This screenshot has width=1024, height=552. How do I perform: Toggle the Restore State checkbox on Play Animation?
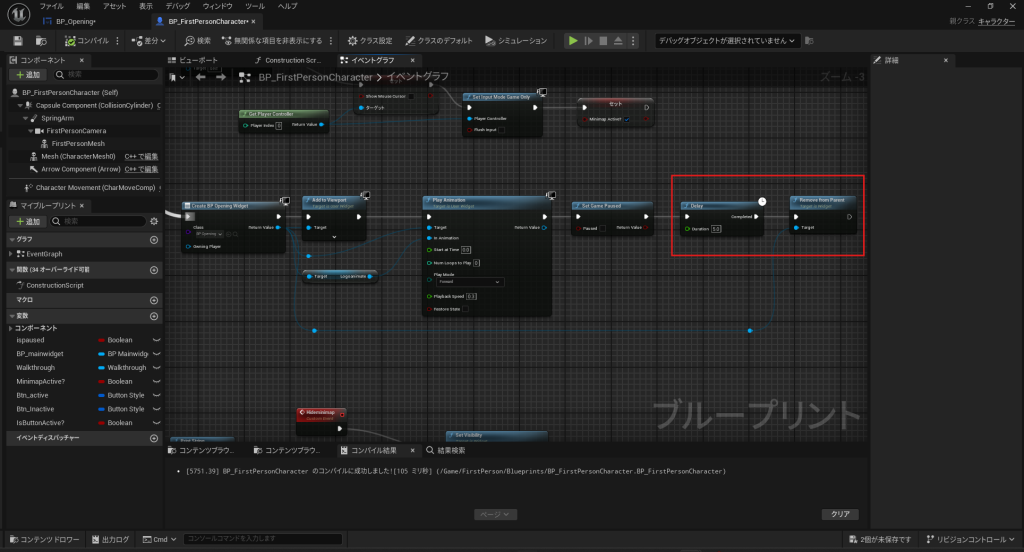tap(465, 309)
